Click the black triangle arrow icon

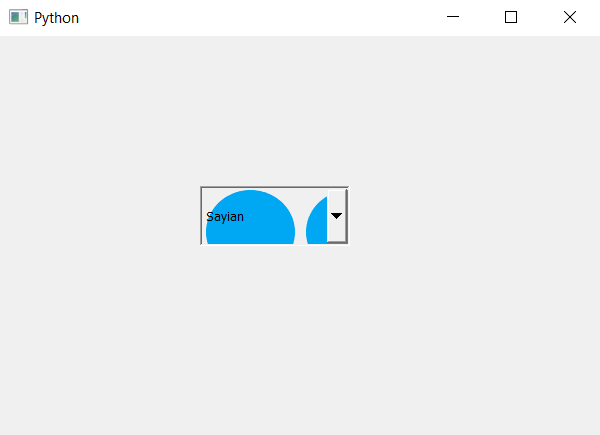pos(336,216)
